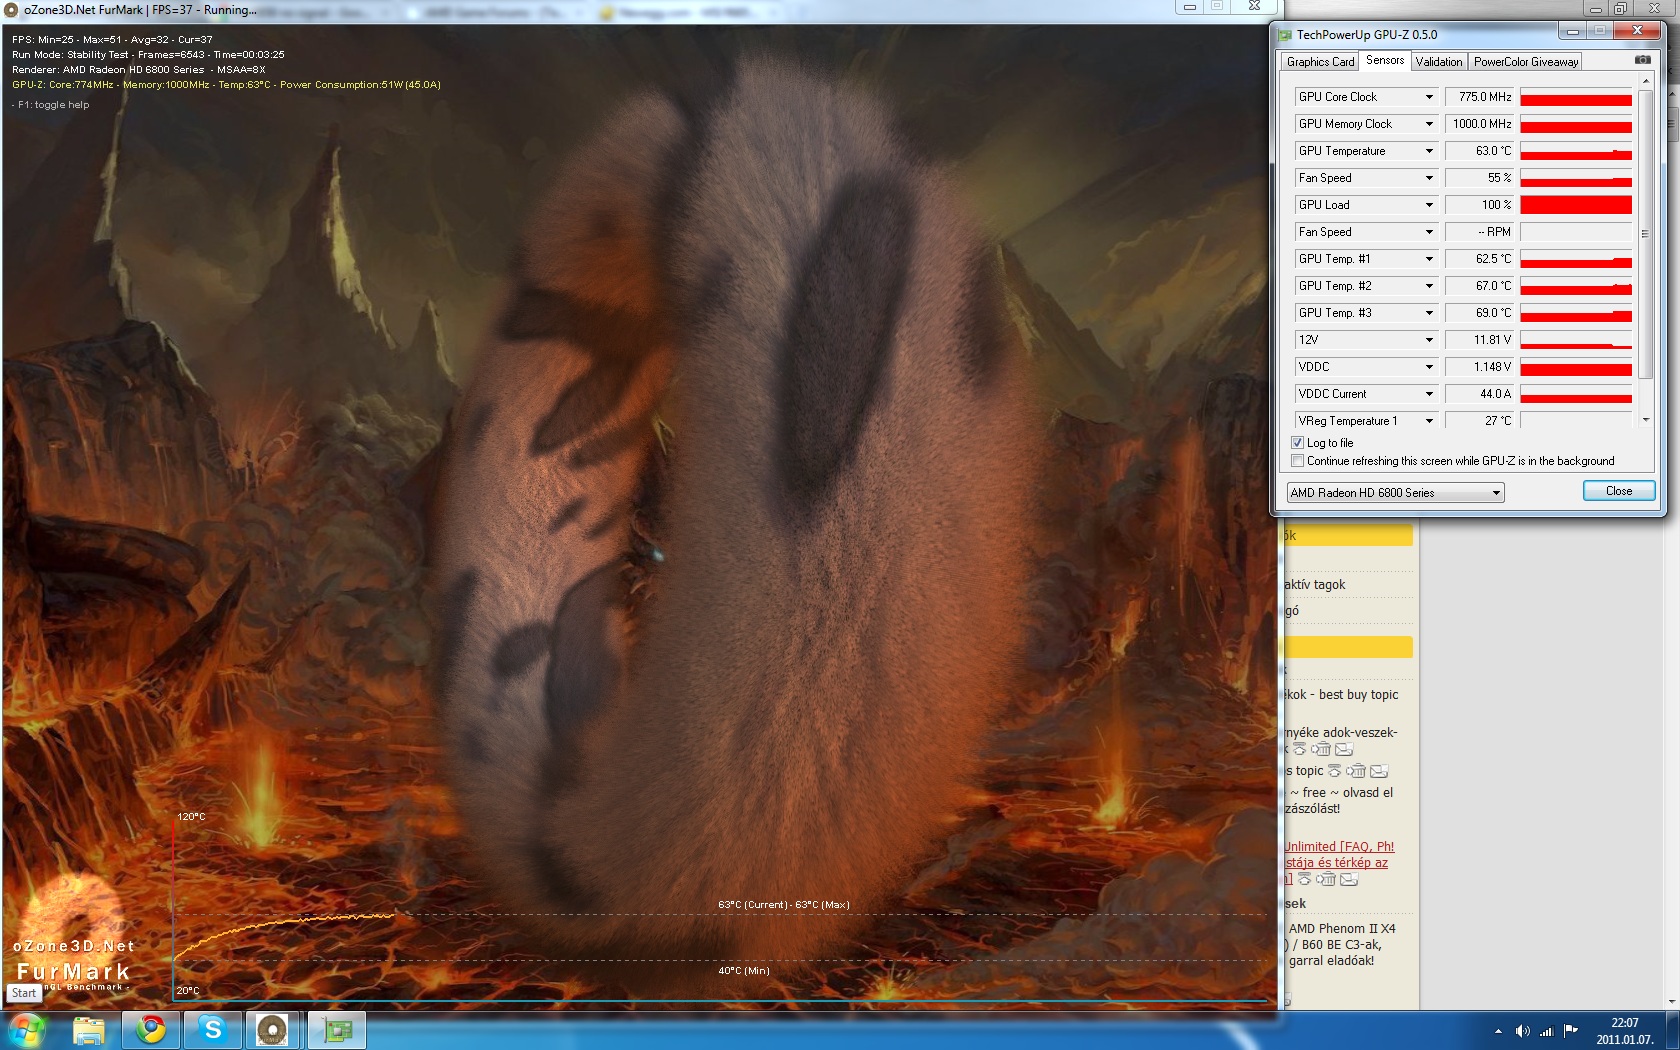Click the 100 % GPU load value
The image size is (1680, 1050).
pyautogui.click(x=1479, y=205)
